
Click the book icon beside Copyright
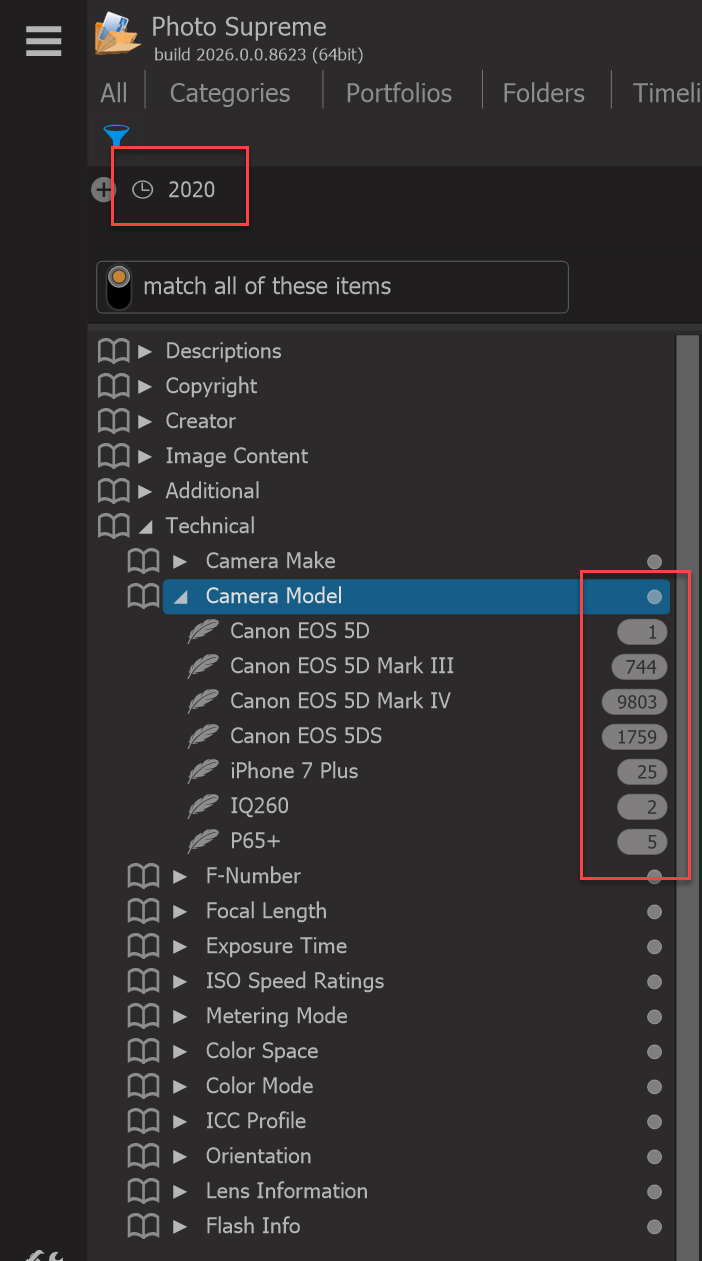[114, 386]
